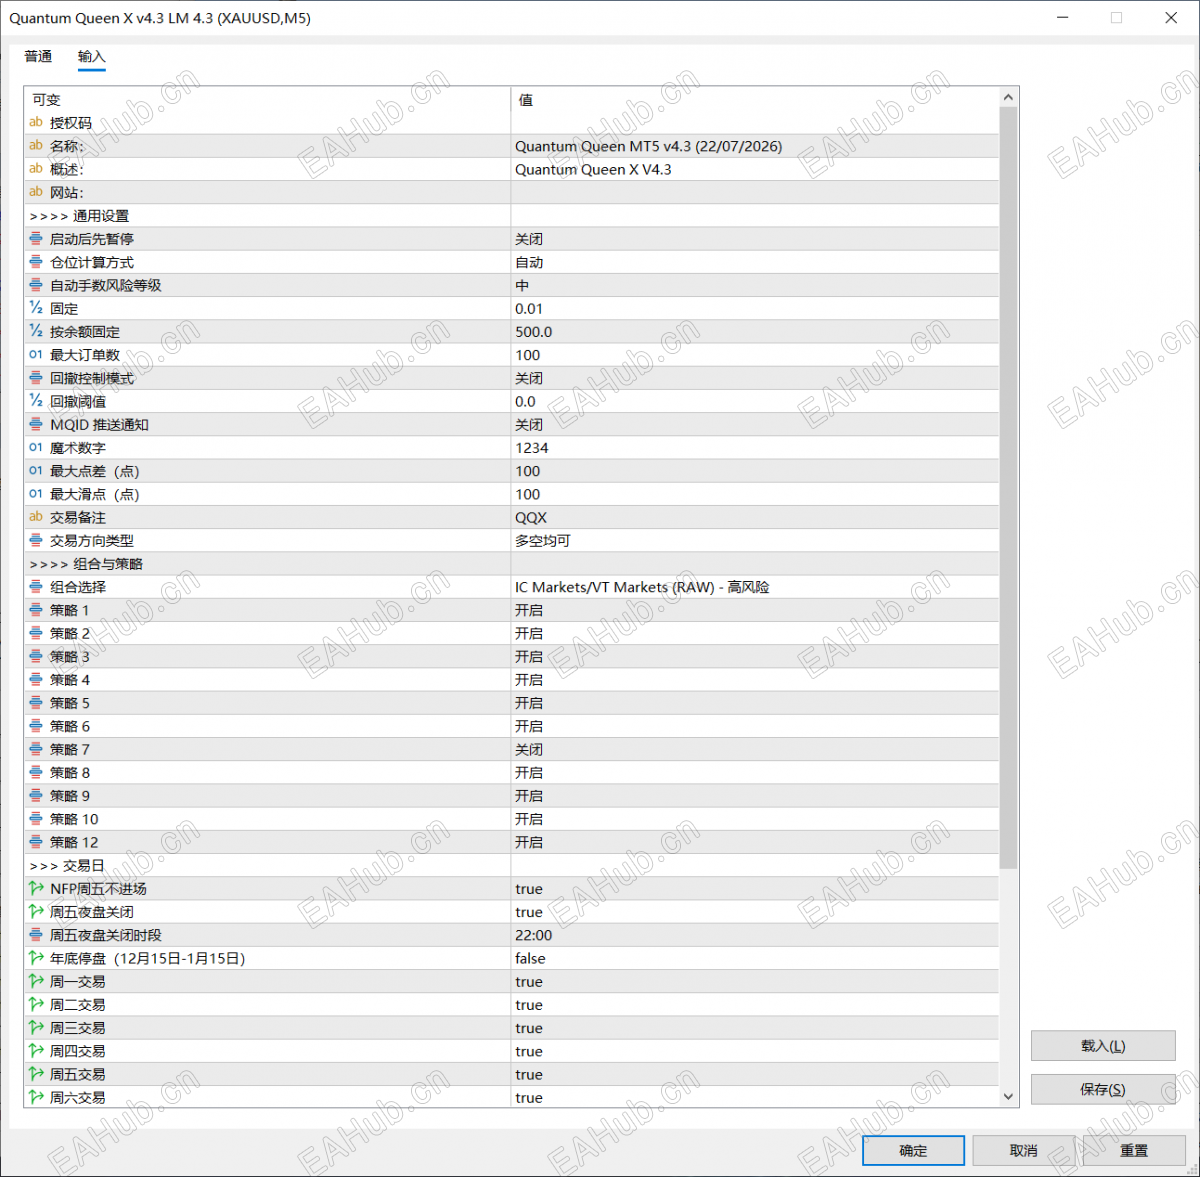Edit 固定 lot value 0.01
This screenshot has width=1200, height=1177.
754,308
